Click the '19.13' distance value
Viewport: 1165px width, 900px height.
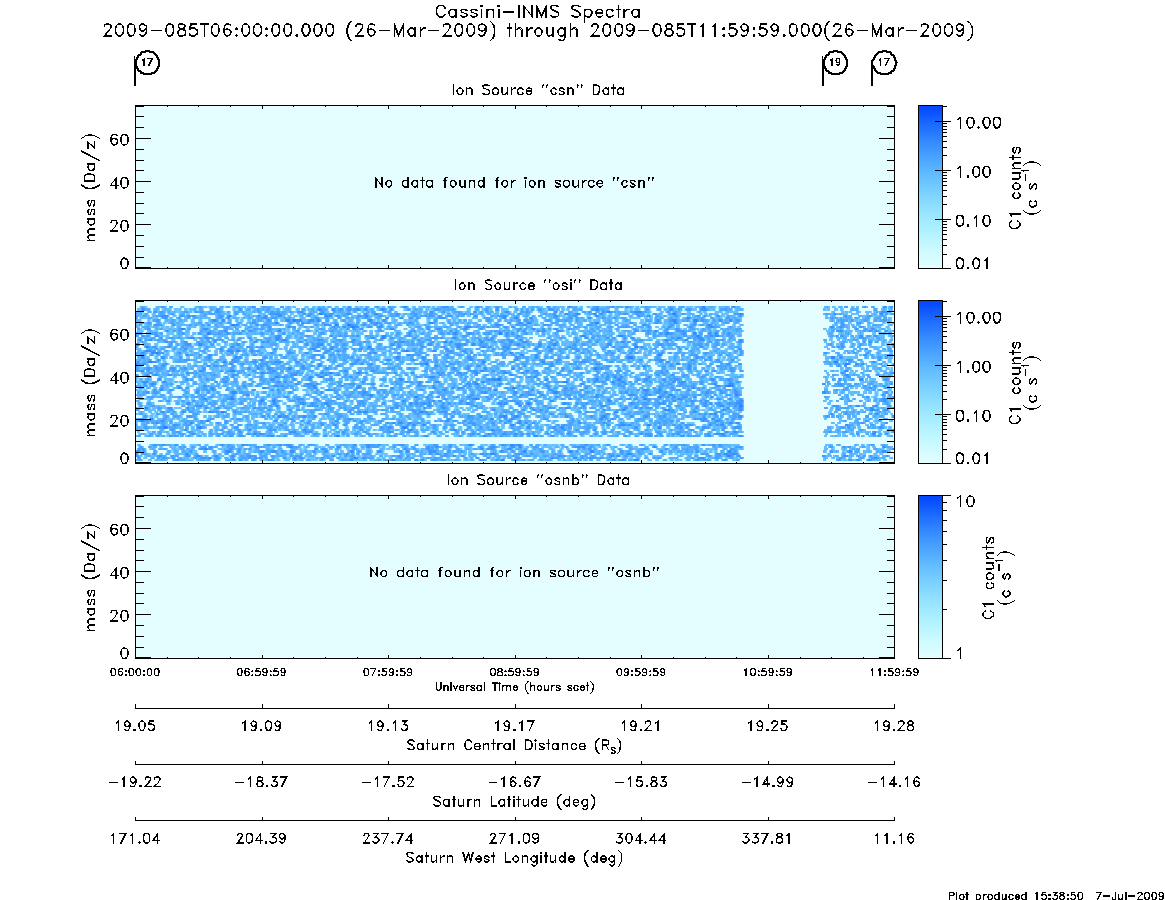click(x=388, y=726)
